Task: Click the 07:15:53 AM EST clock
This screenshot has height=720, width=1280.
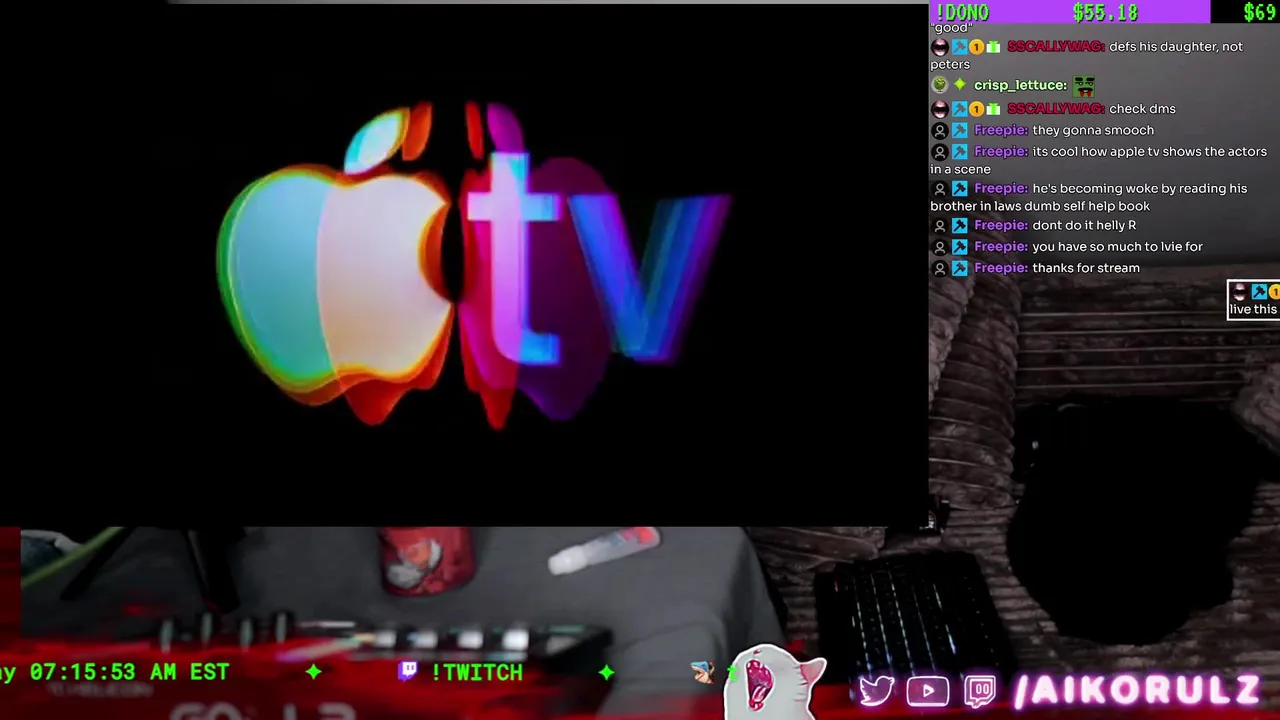Action: [129, 672]
